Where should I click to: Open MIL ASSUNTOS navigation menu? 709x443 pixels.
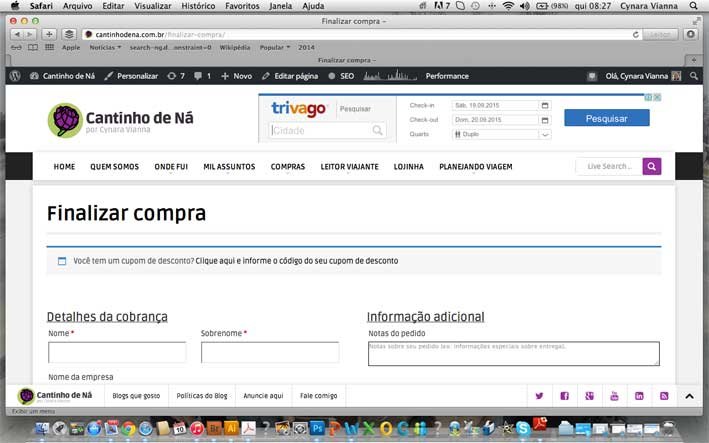[x=229, y=167]
